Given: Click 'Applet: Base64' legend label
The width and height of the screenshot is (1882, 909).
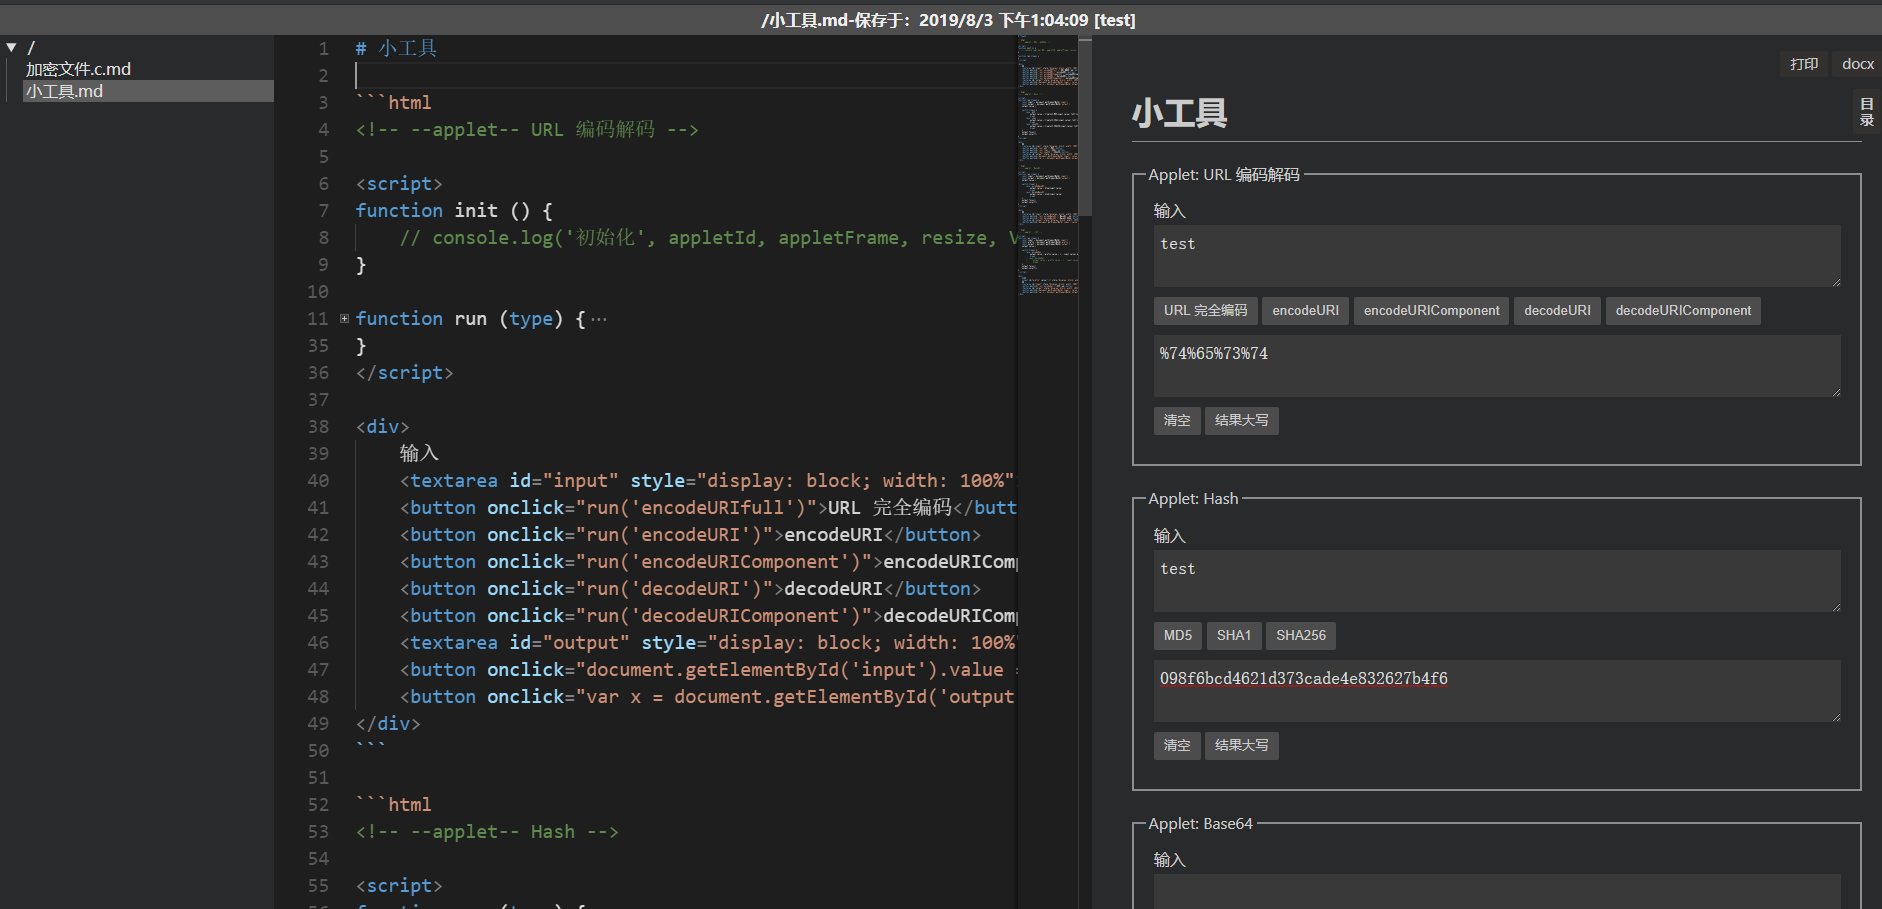Looking at the screenshot, I should pyautogui.click(x=1200, y=824).
